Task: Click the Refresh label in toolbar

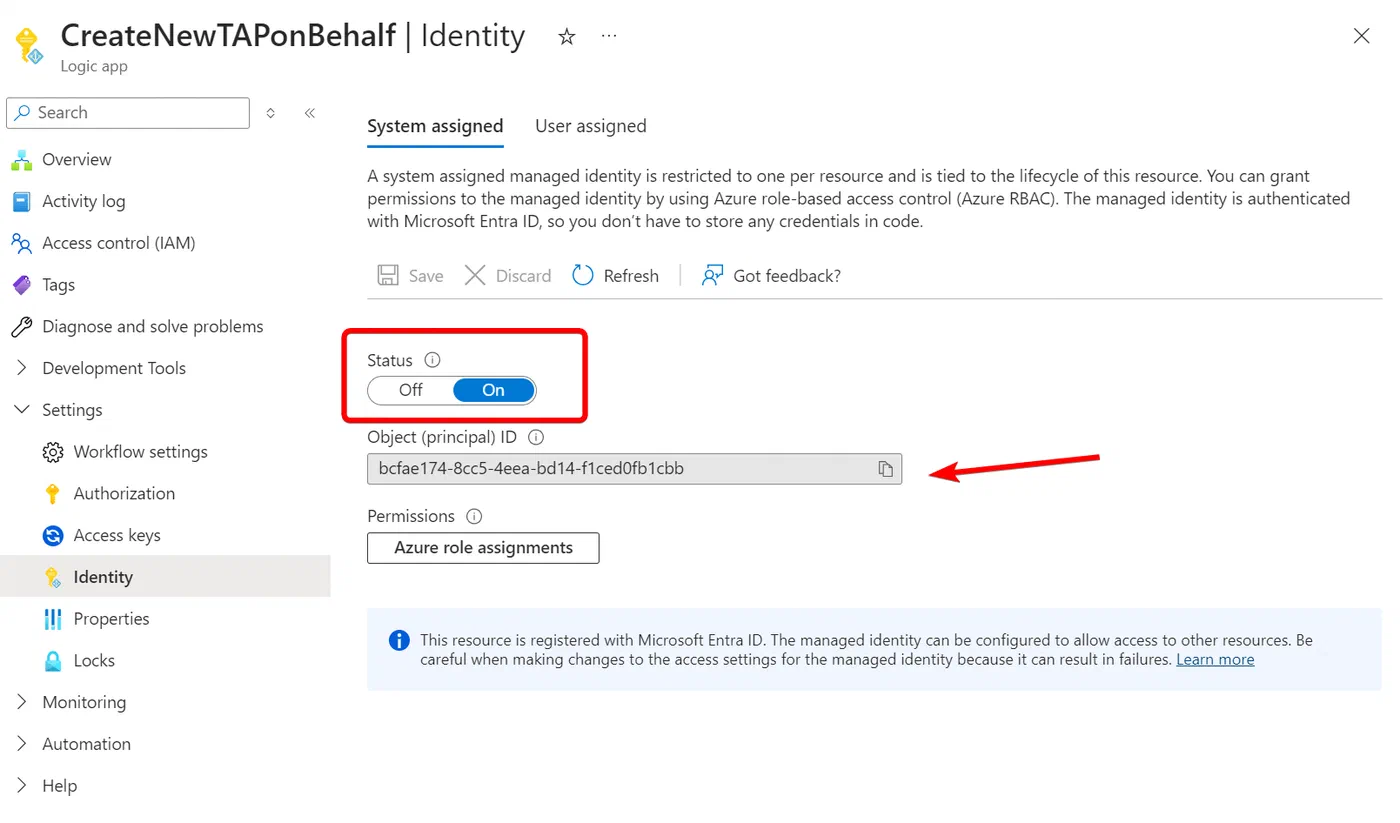Action: (631, 276)
